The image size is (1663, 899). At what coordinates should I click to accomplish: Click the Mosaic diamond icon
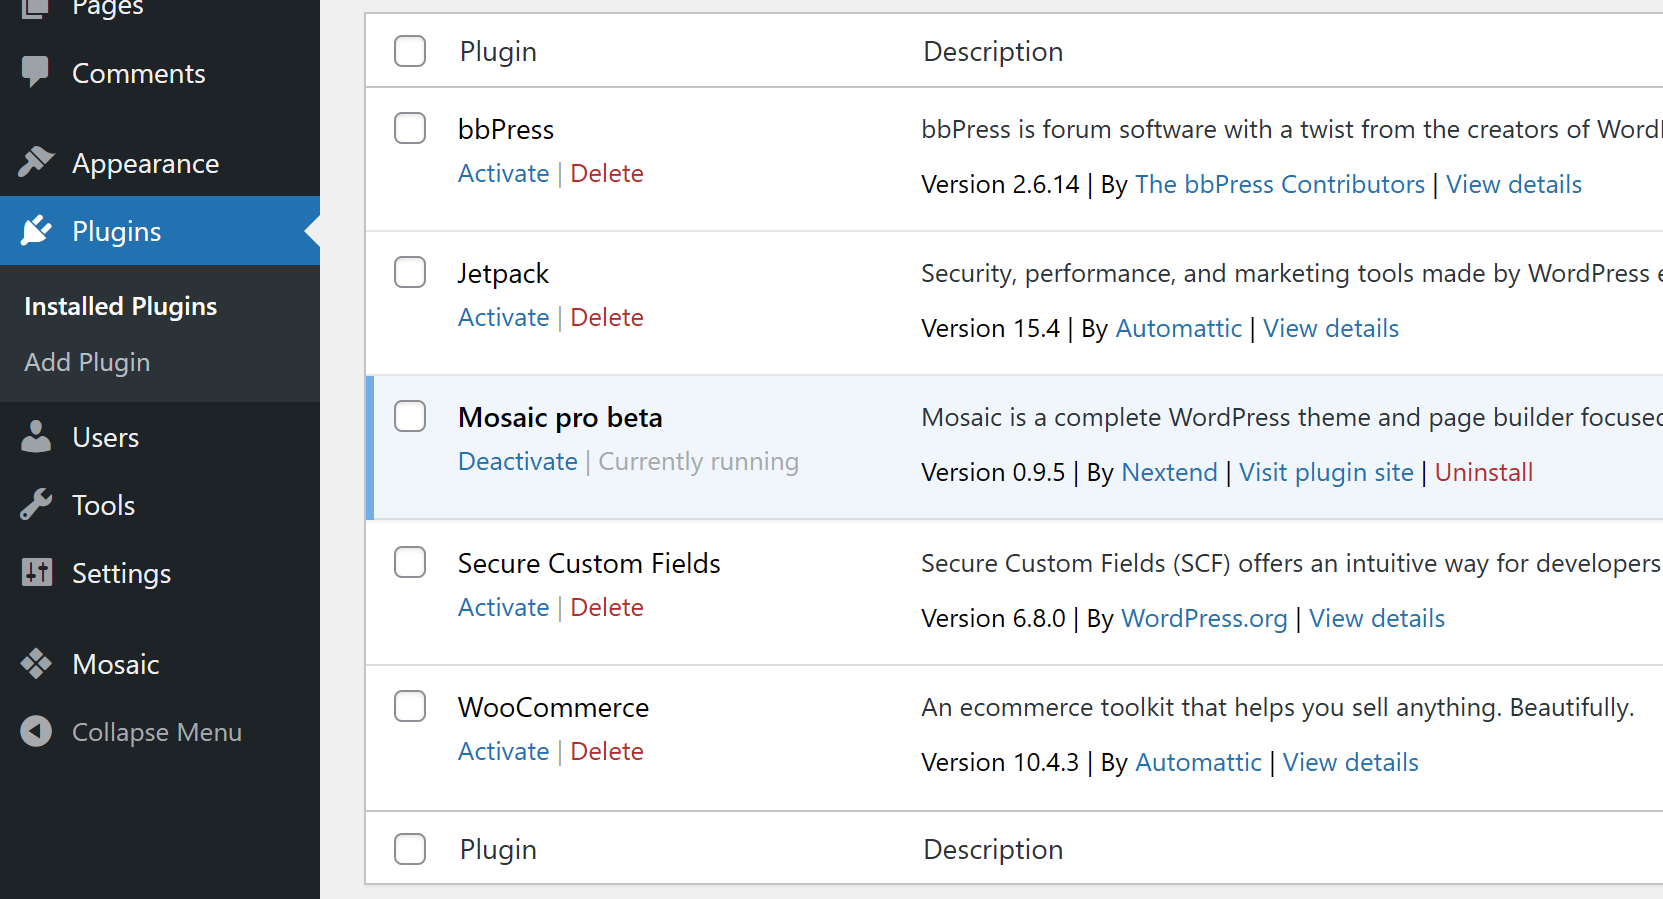(36, 664)
